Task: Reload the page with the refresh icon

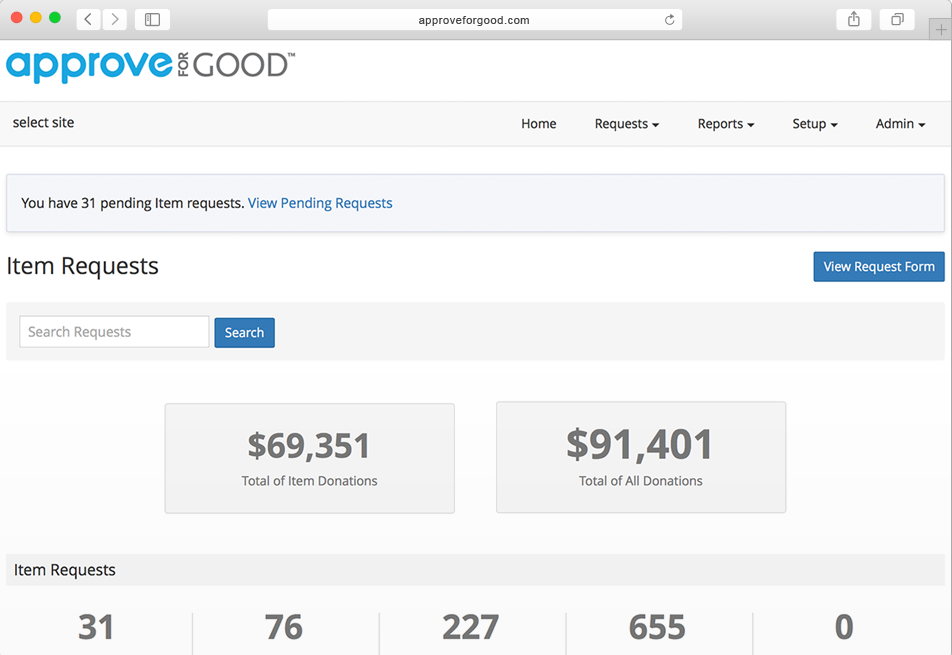Action: (669, 20)
